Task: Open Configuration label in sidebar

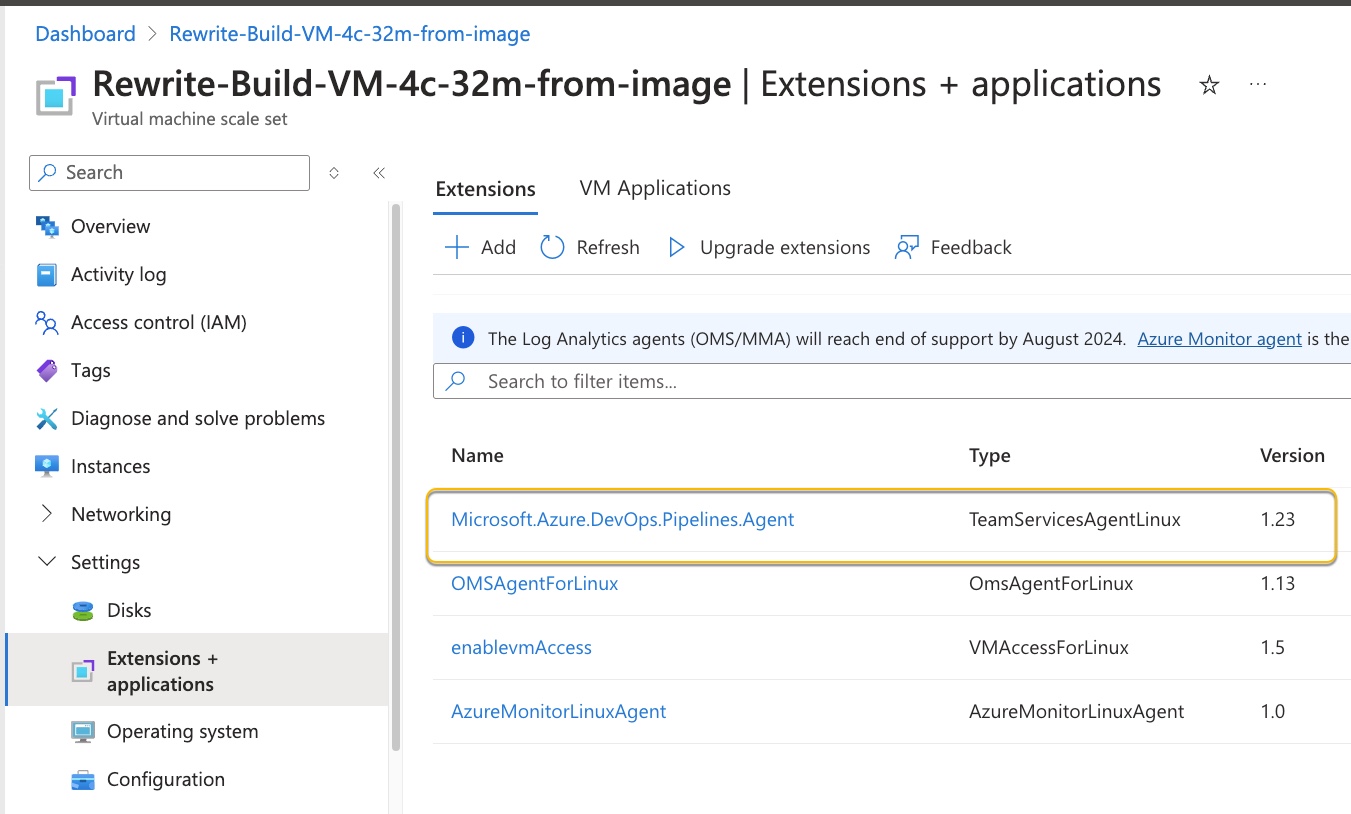Action: tap(165, 779)
